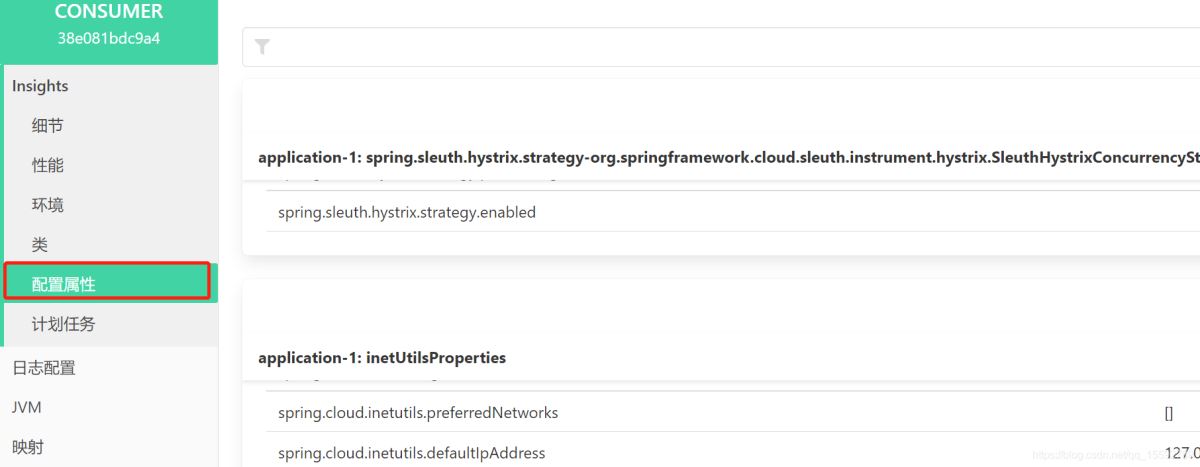Screen dimensions: 1200x467
Task: Click the CONSUMER application title
Action: (x=108, y=12)
